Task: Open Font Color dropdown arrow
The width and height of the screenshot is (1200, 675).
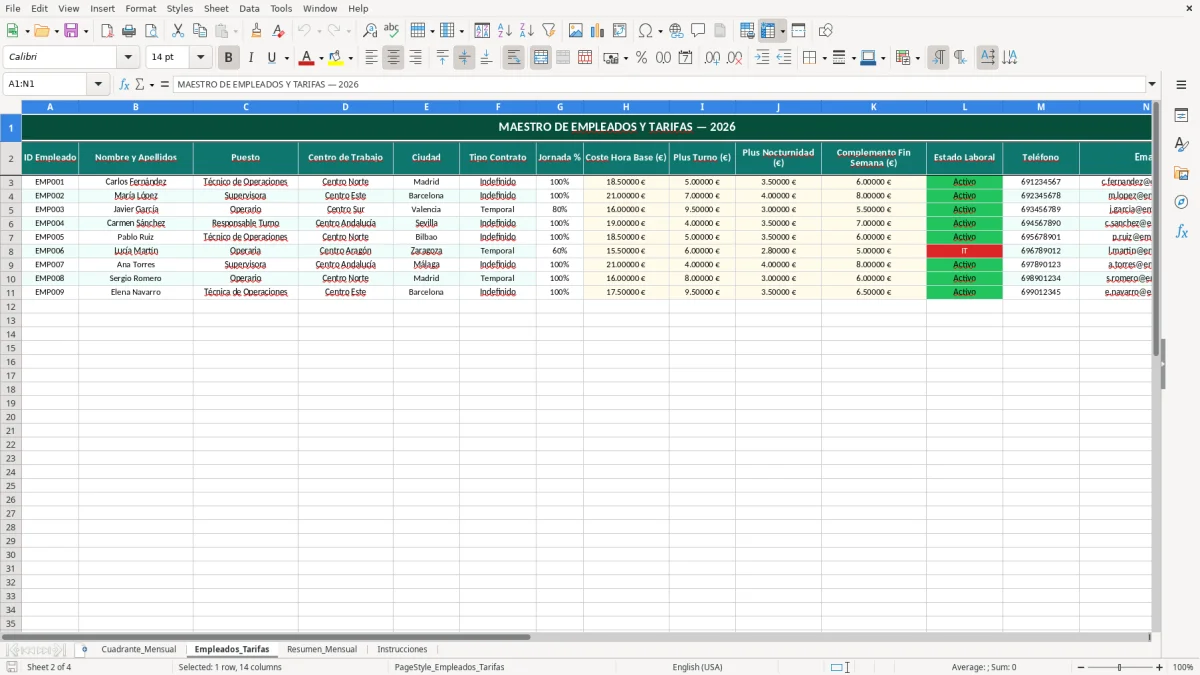Action: (x=321, y=58)
